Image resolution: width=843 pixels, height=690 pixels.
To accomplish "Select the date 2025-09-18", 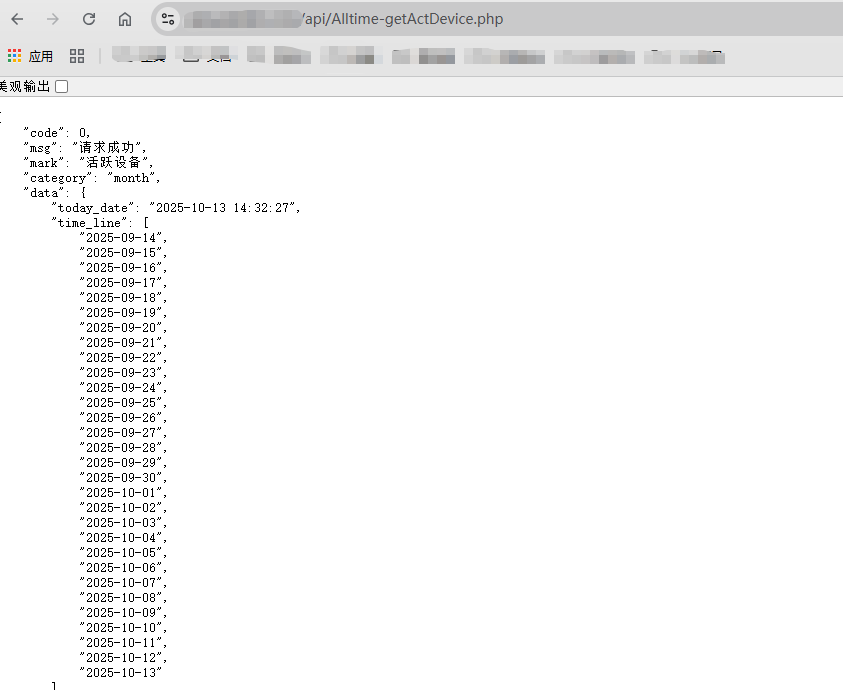I will [120, 298].
